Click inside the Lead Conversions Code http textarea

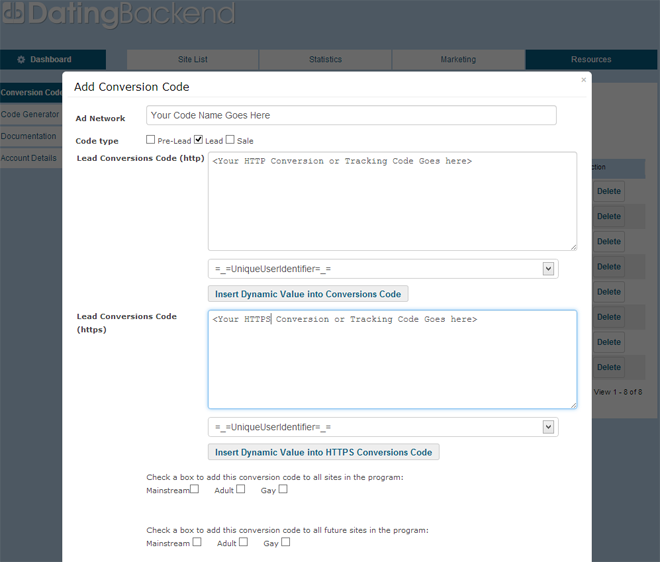click(x=392, y=201)
